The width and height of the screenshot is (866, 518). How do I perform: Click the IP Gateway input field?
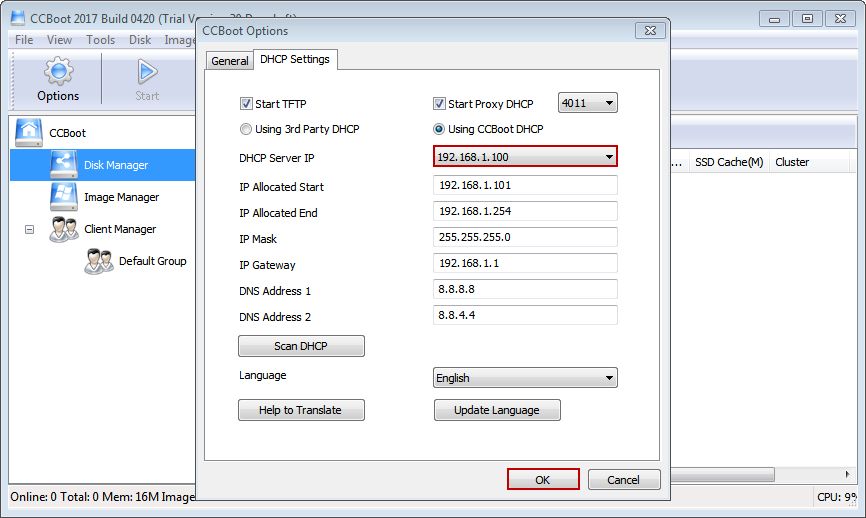pyautogui.click(x=525, y=263)
